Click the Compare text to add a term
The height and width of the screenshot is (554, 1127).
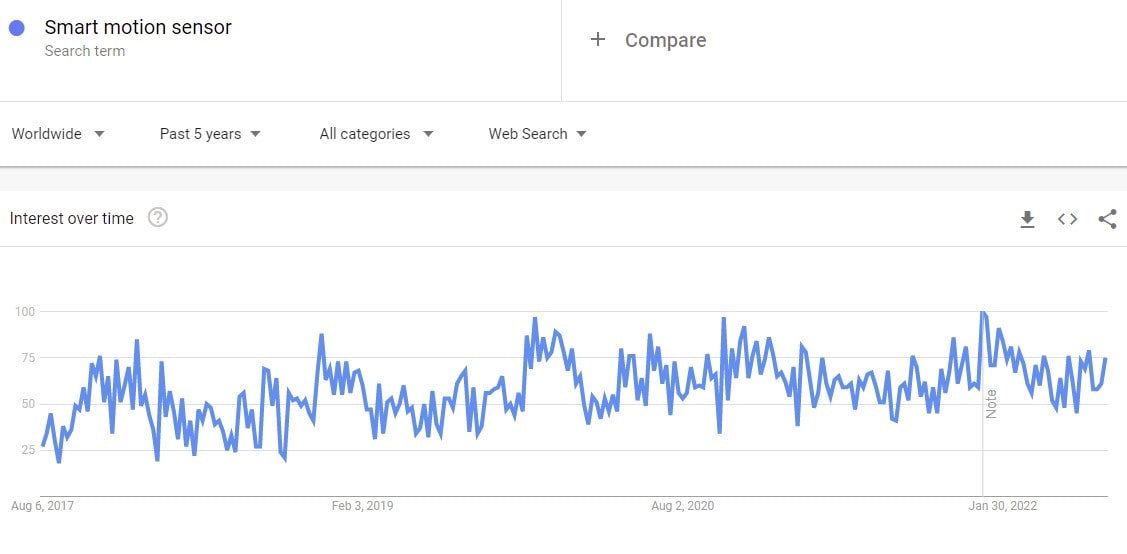[665, 40]
